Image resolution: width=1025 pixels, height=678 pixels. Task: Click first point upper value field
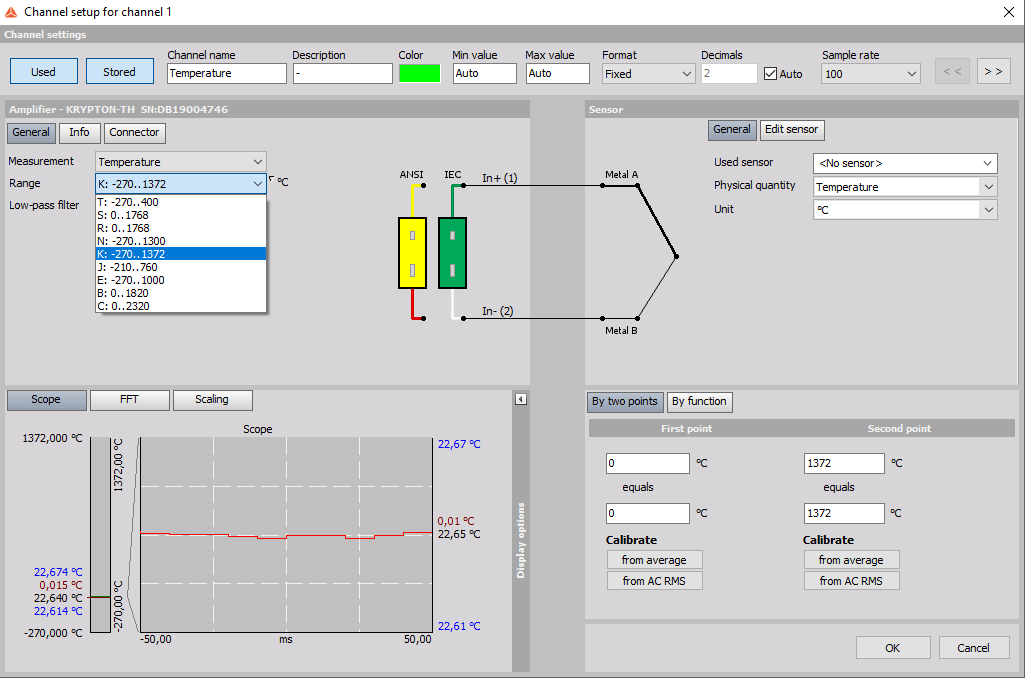648,464
